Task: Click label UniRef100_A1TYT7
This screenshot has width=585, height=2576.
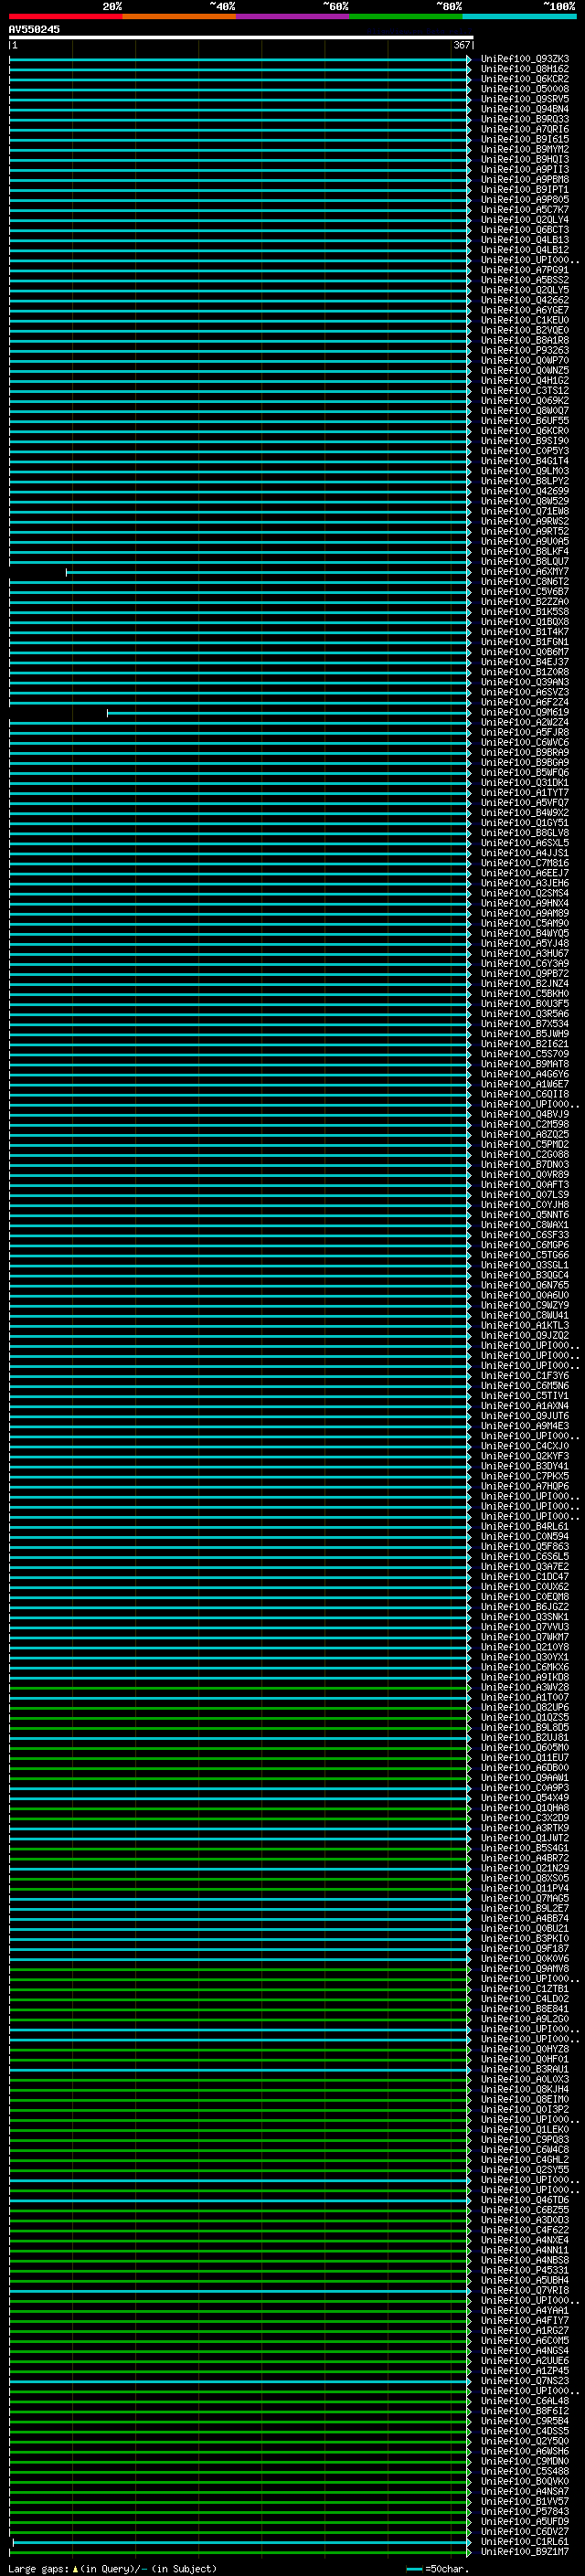Action: tap(524, 793)
